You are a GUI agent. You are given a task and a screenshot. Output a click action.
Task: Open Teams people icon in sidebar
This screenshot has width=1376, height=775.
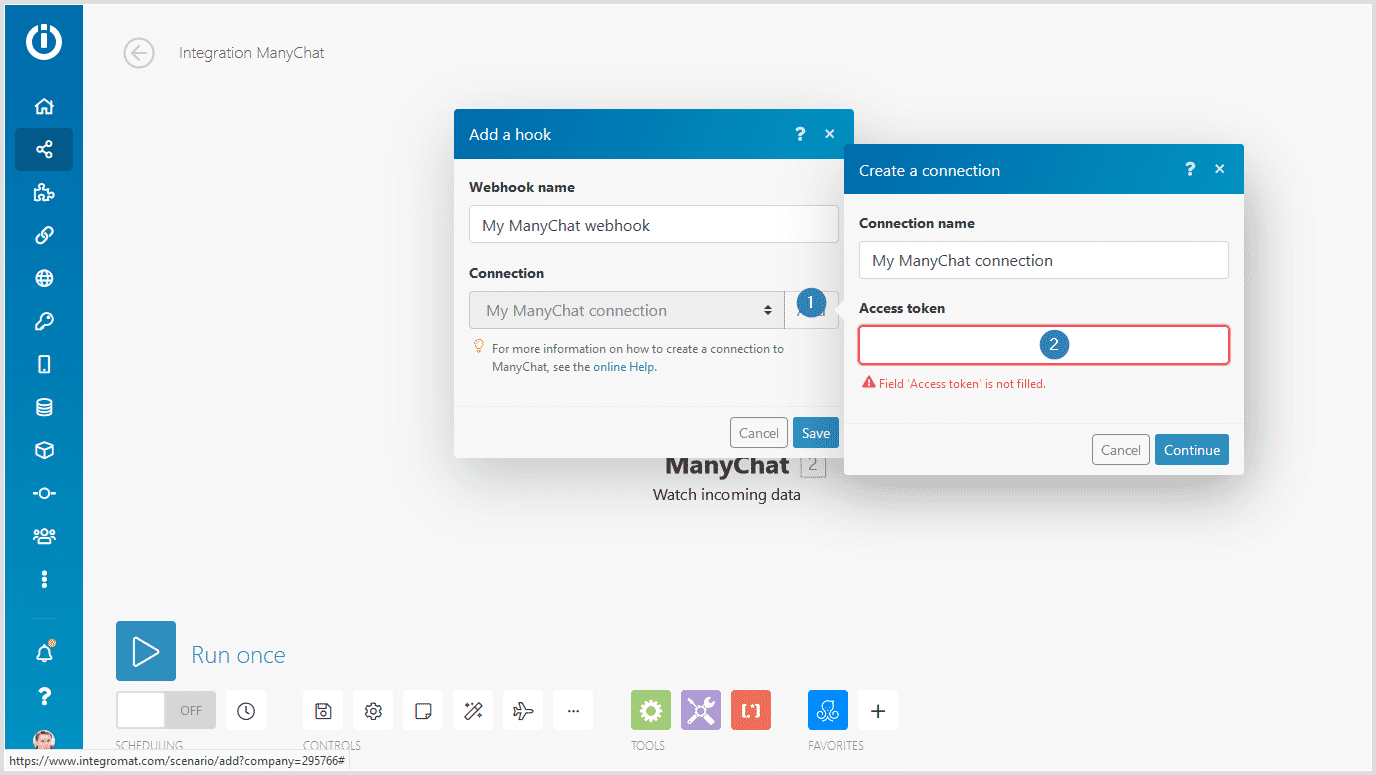pos(44,536)
